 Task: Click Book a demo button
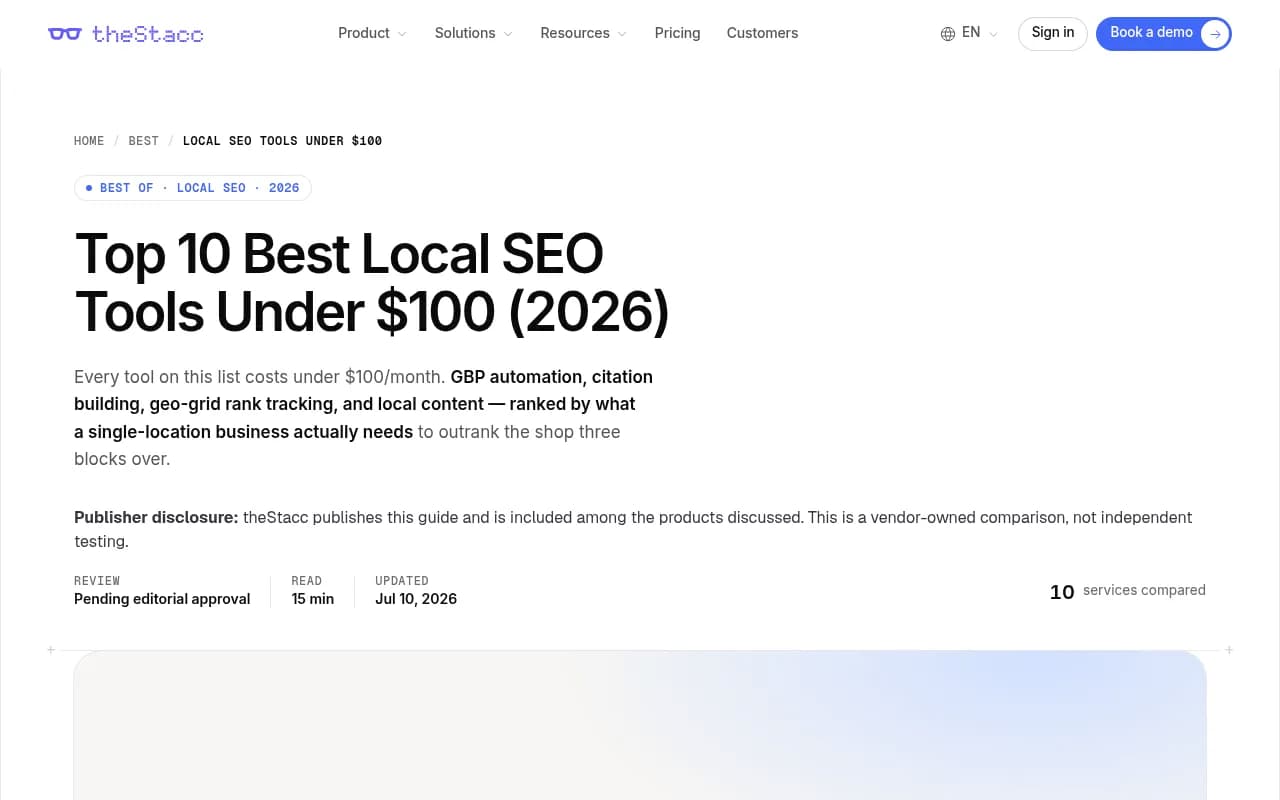(1164, 34)
